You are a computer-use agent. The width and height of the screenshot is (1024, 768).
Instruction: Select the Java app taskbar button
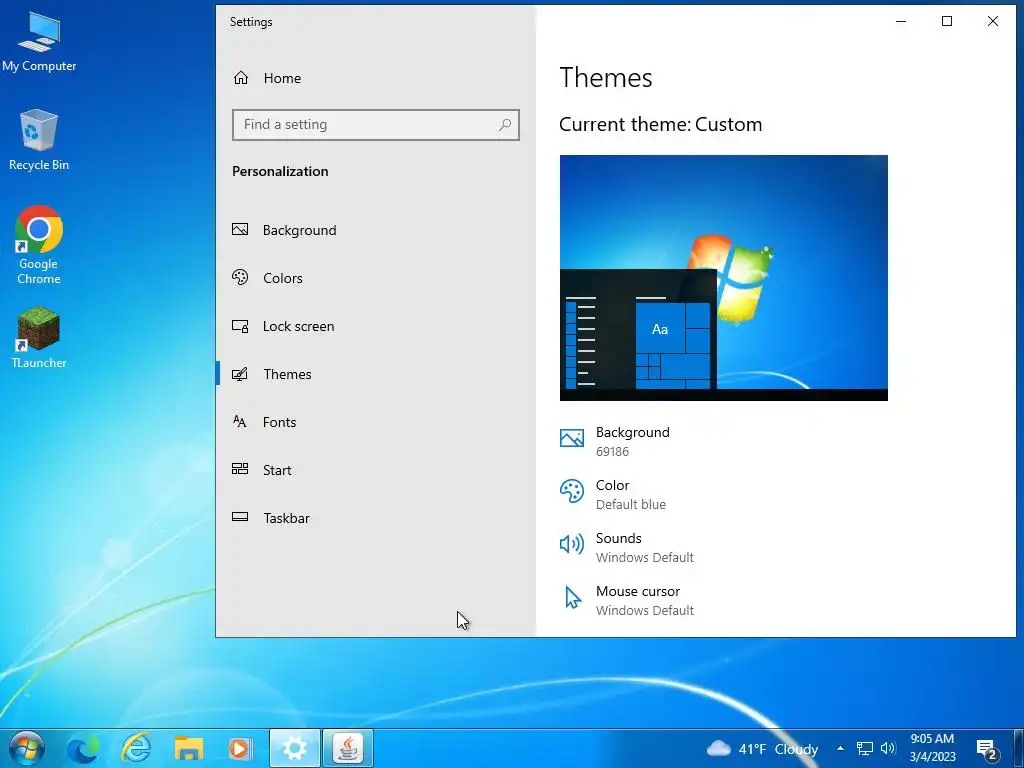point(348,748)
